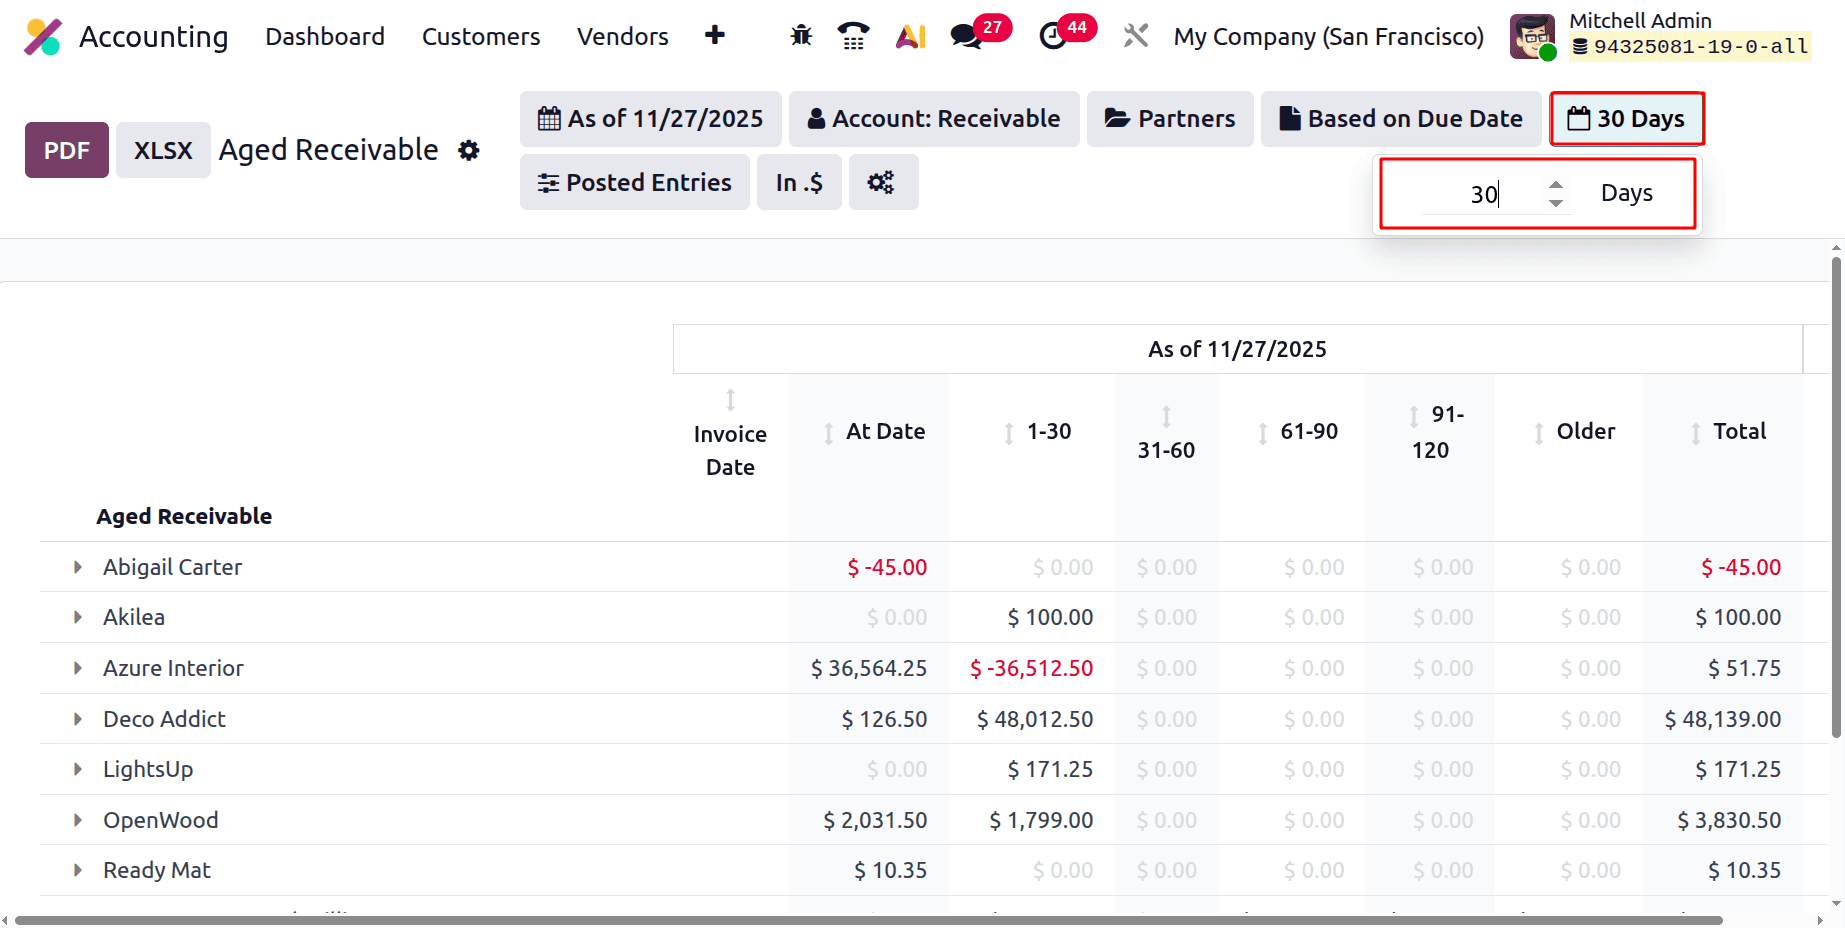This screenshot has width=1845, height=928.
Task: Open the Posted Entries options dropdown
Action: pyautogui.click(x=635, y=182)
